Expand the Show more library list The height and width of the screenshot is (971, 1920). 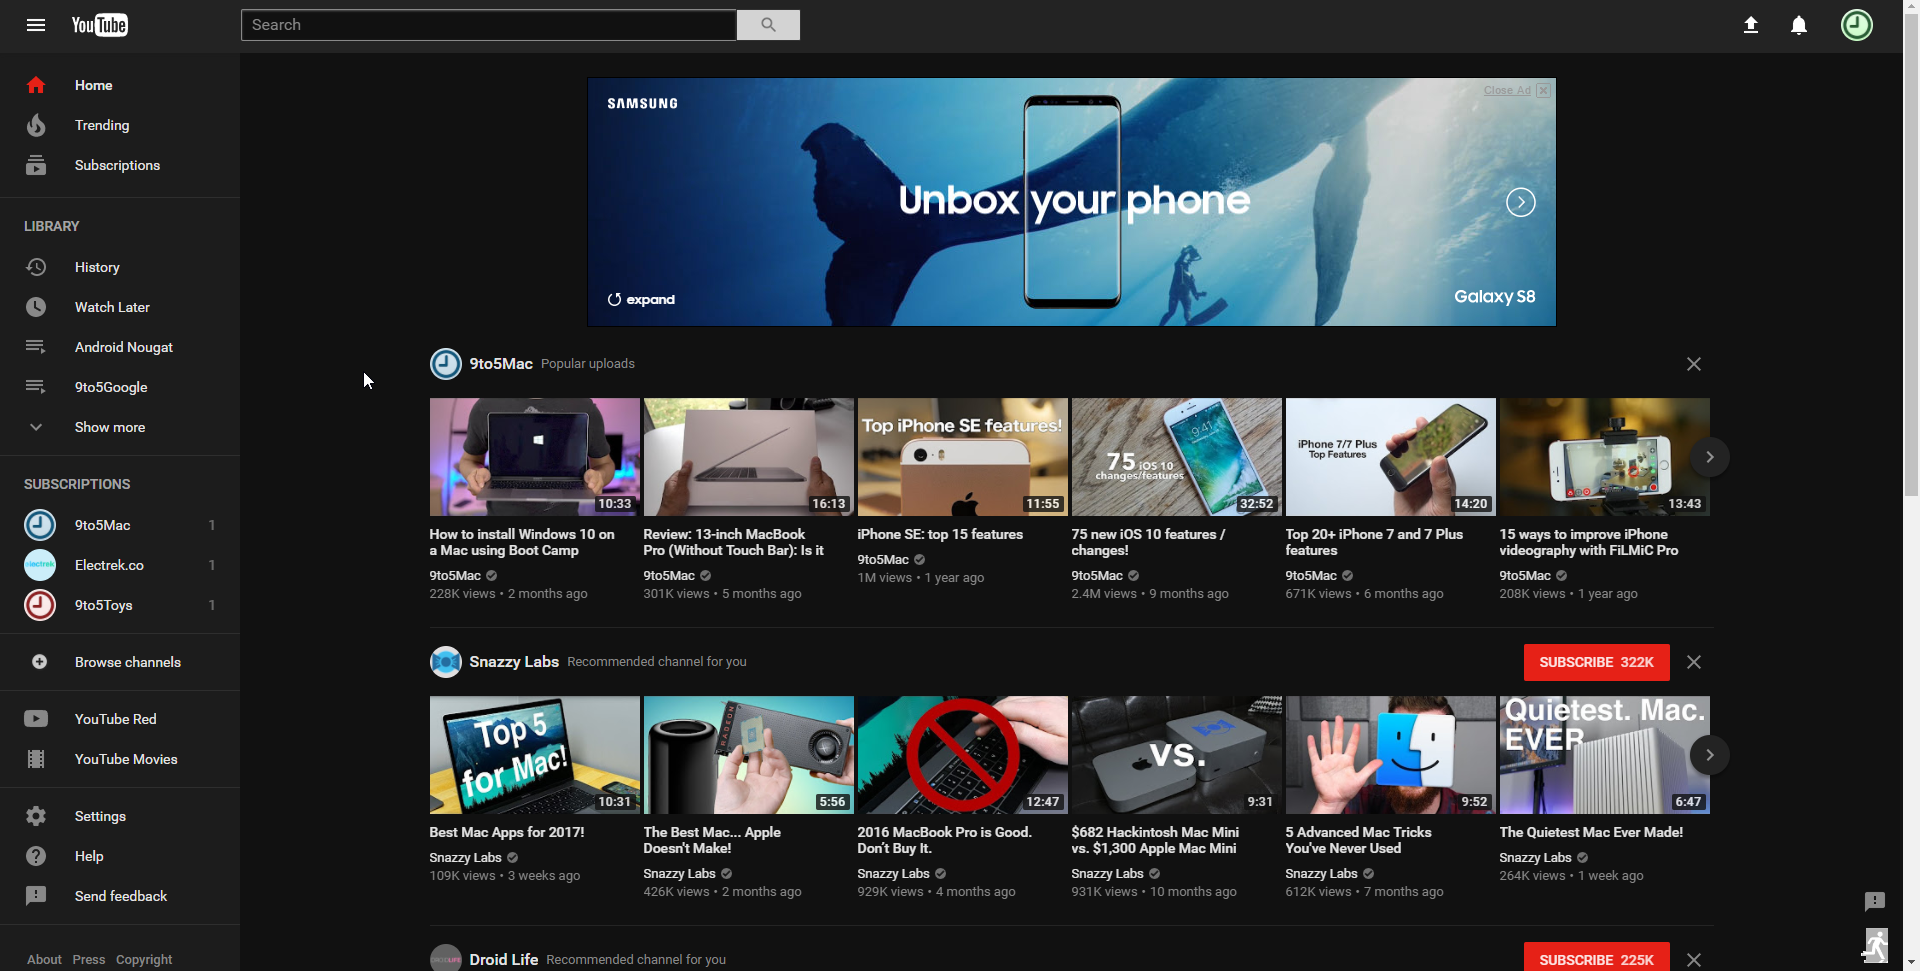(x=110, y=427)
